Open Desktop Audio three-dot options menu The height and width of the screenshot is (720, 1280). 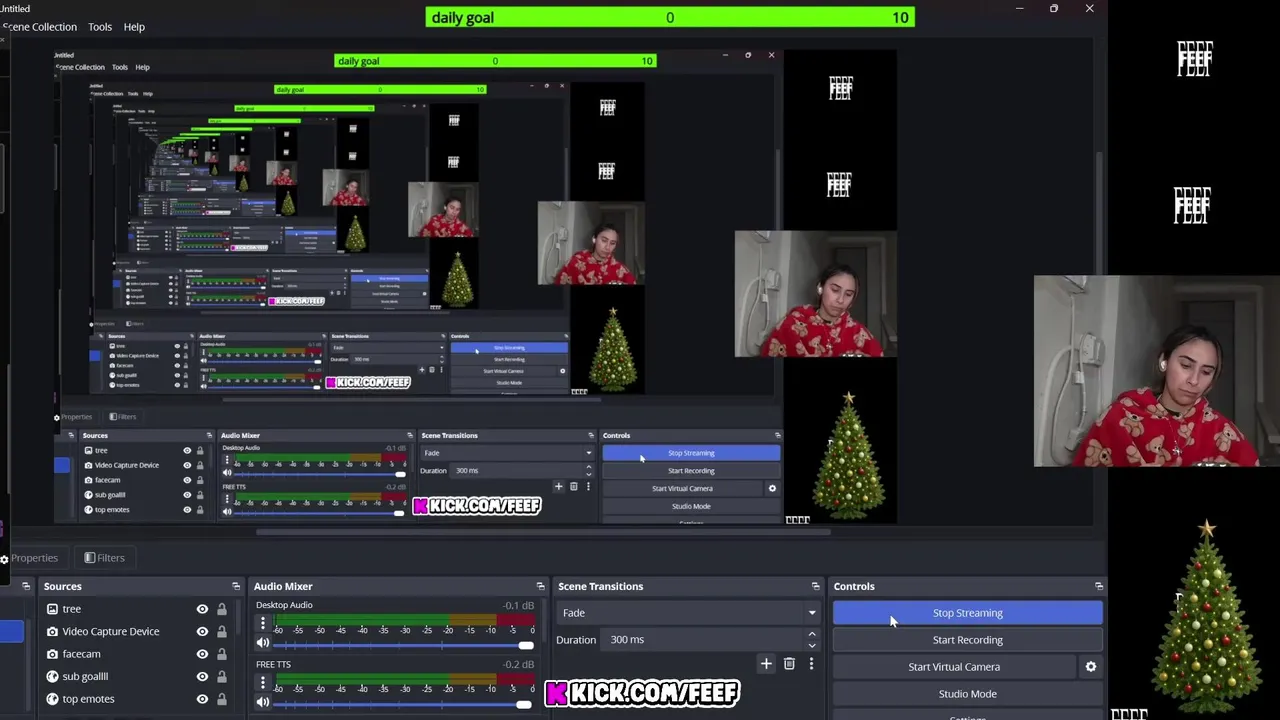(x=263, y=623)
